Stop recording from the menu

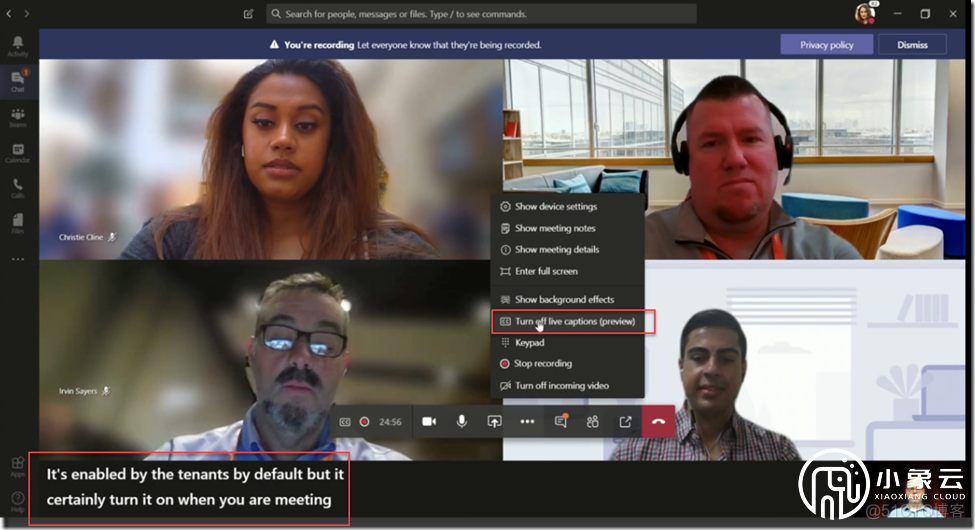pos(567,363)
